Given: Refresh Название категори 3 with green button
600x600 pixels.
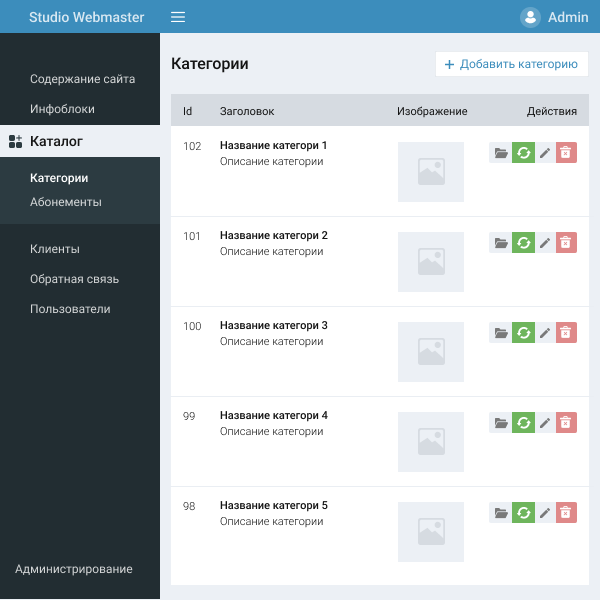Looking at the screenshot, I should (523, 333).
